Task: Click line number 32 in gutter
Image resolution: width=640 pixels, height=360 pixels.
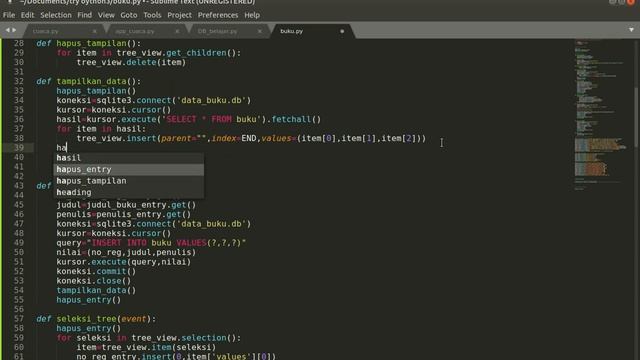Action: click(x=19, y=81)
